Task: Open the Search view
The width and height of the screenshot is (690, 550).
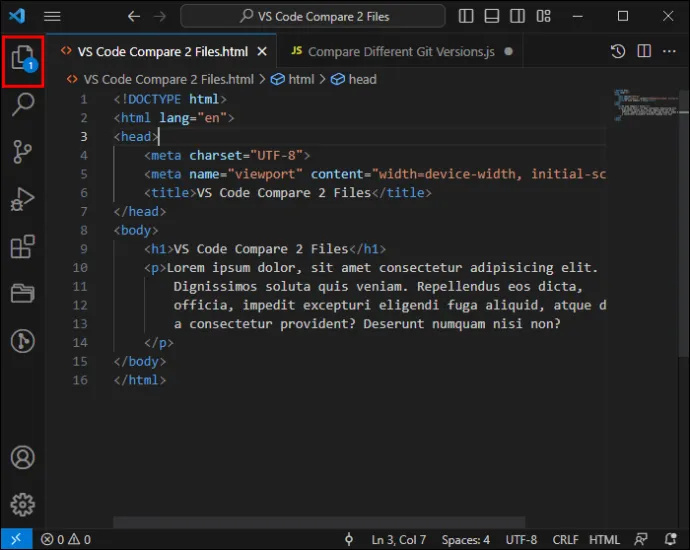Action: [x=23, y=105]
